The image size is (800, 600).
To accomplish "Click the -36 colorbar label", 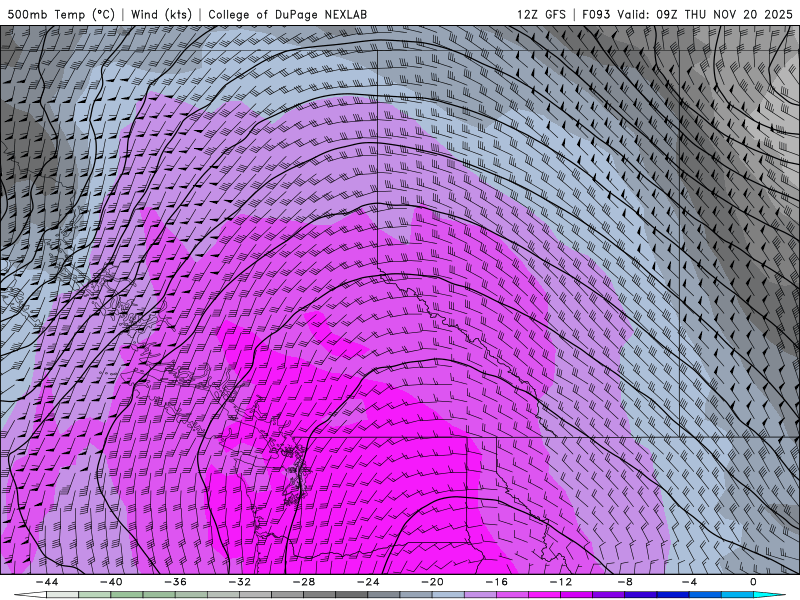I will (x=176, y=582).
